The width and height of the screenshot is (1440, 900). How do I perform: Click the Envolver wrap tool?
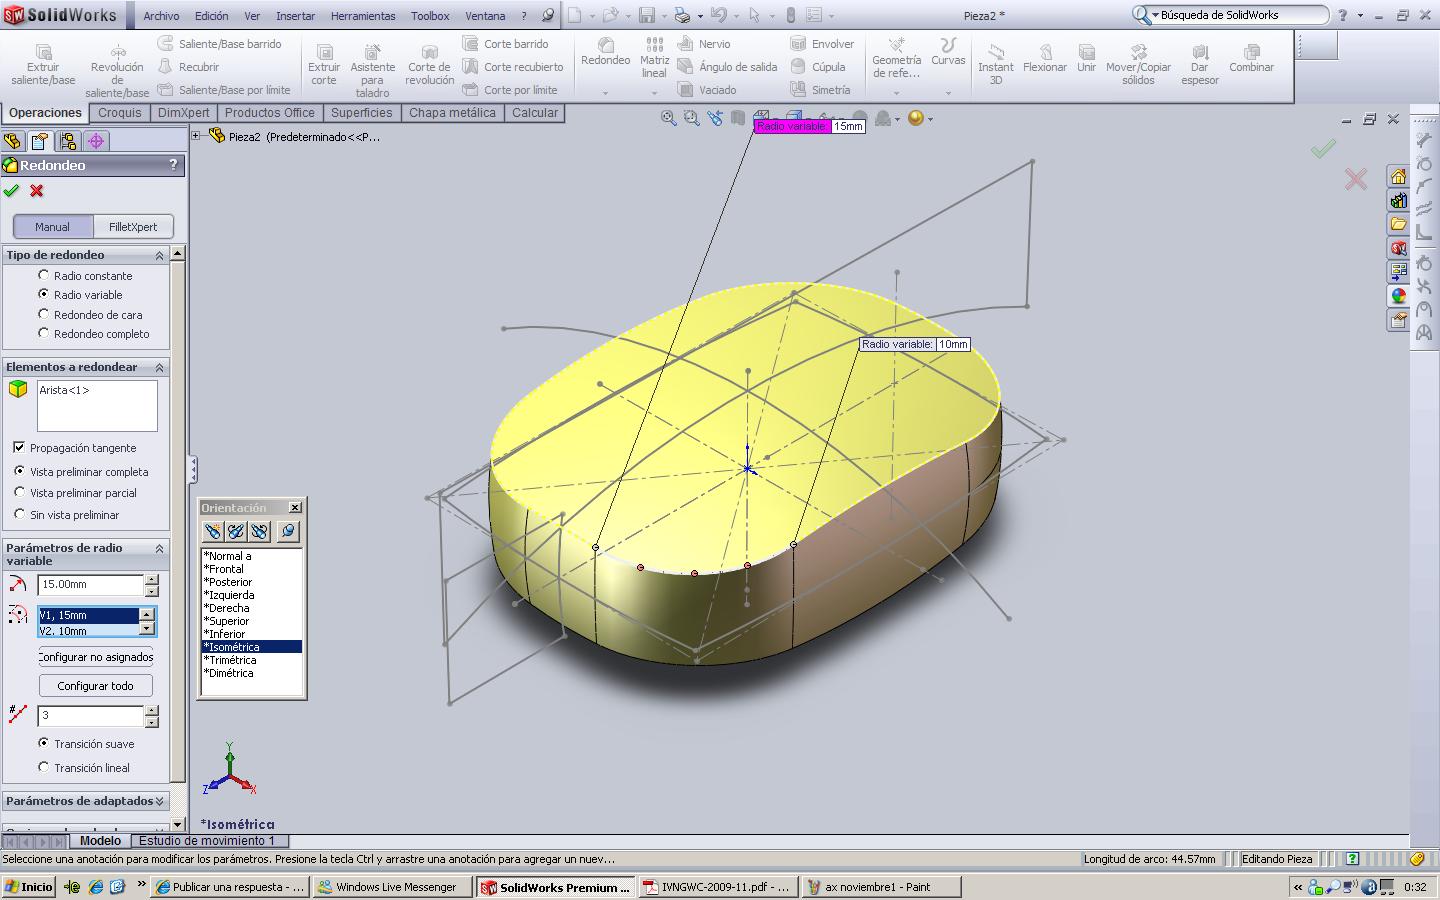pos(822,44)
